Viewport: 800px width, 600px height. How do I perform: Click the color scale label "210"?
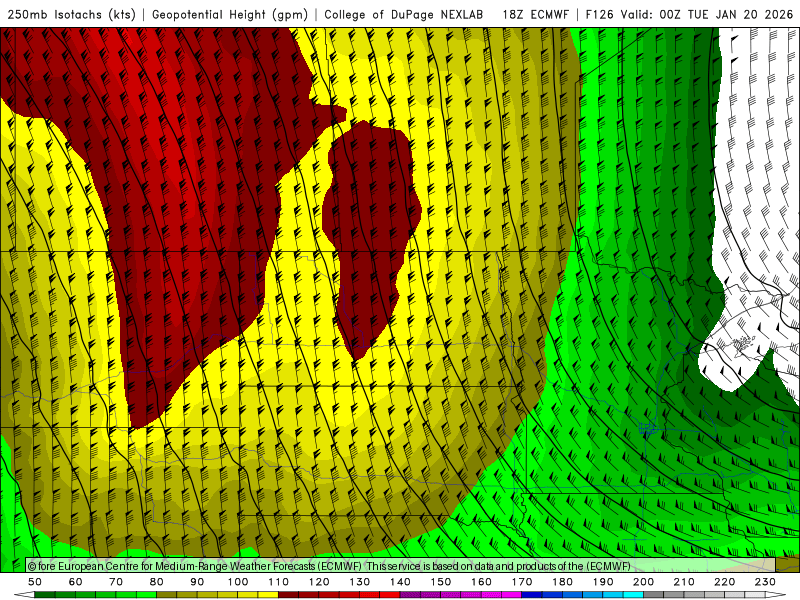pyautogui.click(x=684, y=582)
